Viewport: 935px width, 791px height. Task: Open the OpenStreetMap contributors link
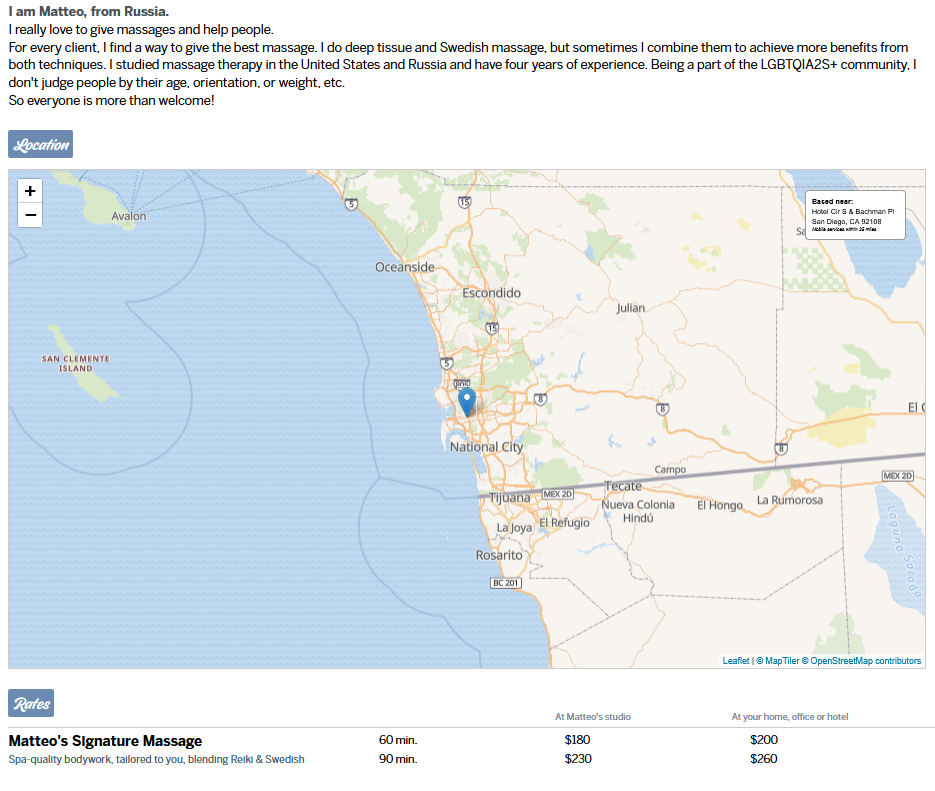pyautogui.click(x=865, y=661)
